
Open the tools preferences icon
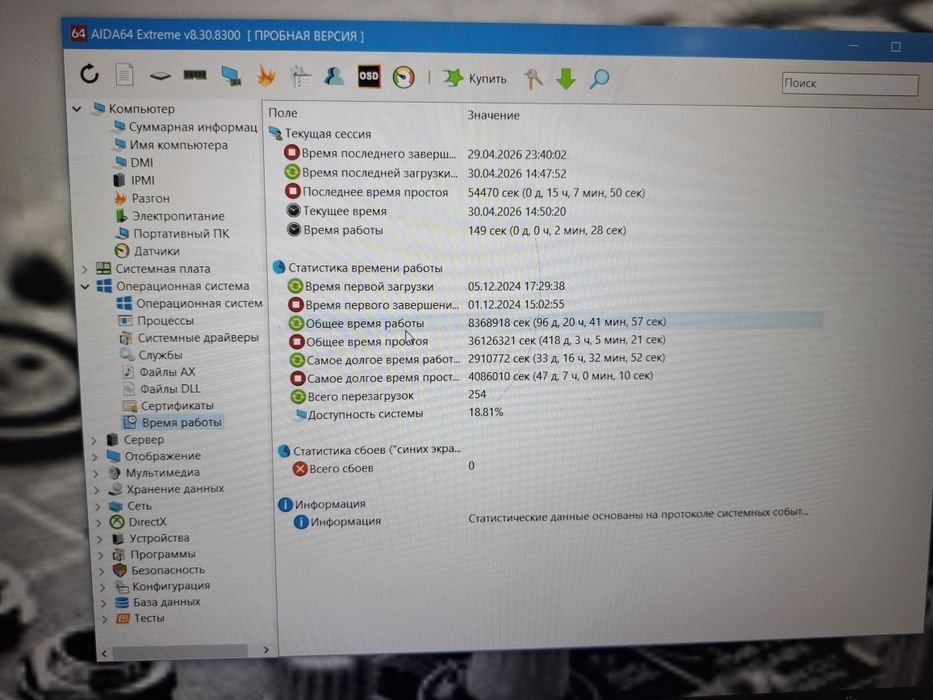pos(533,79)
